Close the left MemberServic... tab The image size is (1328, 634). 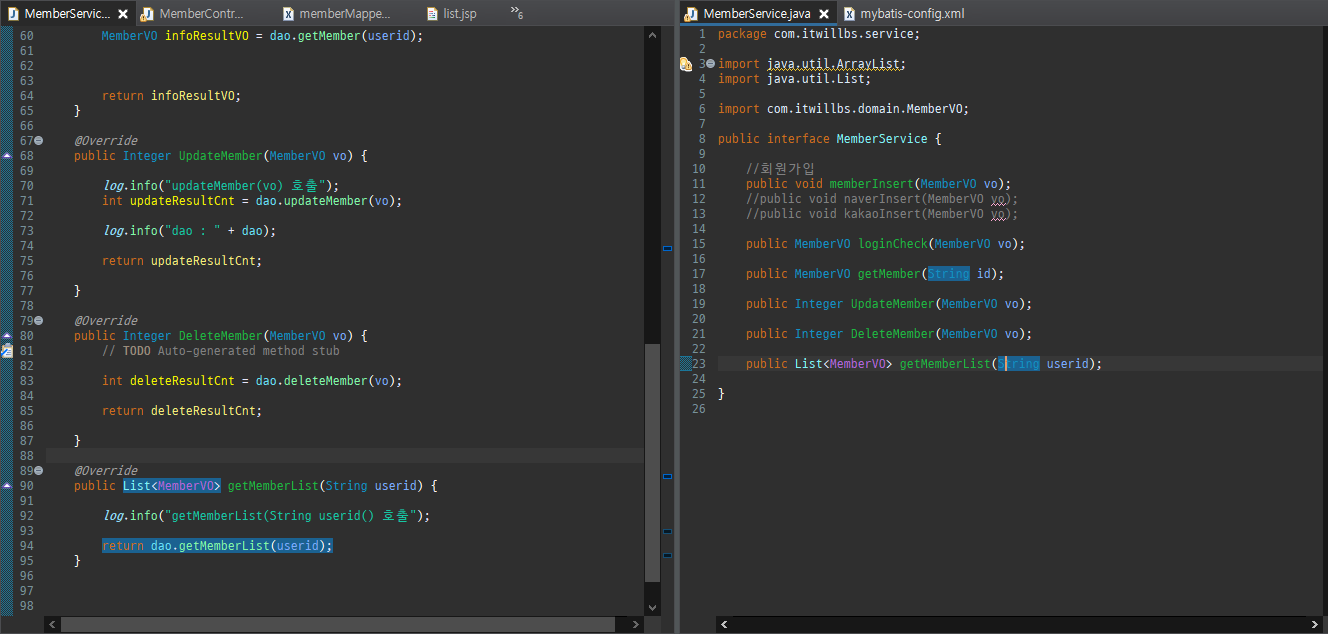point(123,14)
